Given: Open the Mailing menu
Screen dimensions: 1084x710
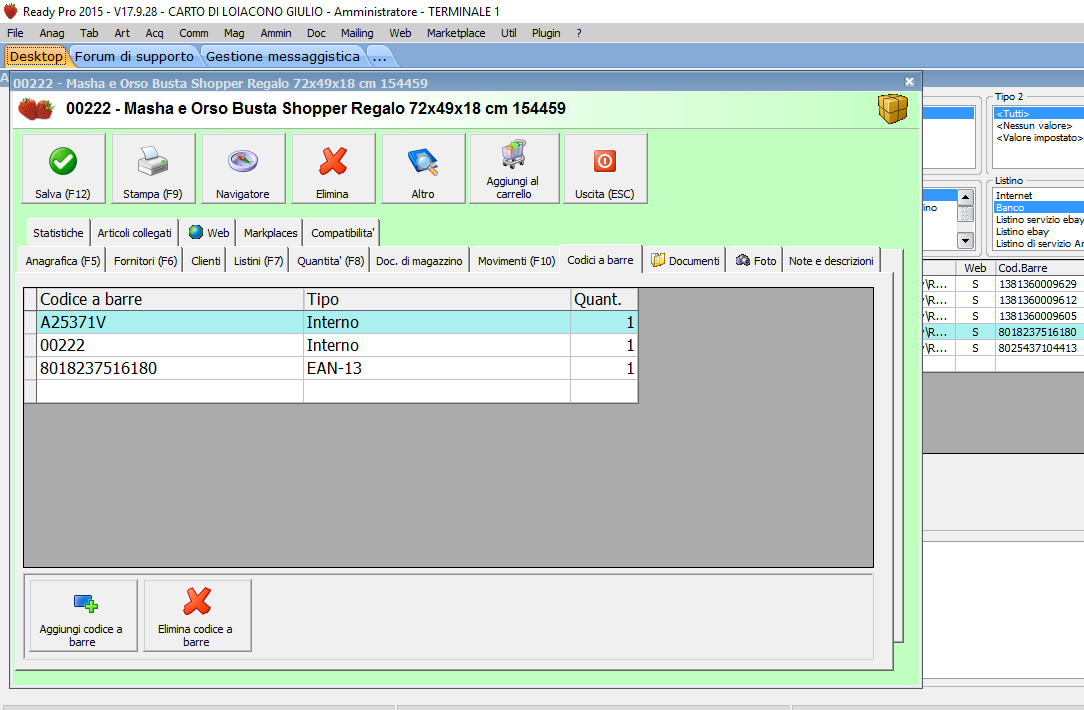Looking at the screenshot, I should [x=357, y=32].
